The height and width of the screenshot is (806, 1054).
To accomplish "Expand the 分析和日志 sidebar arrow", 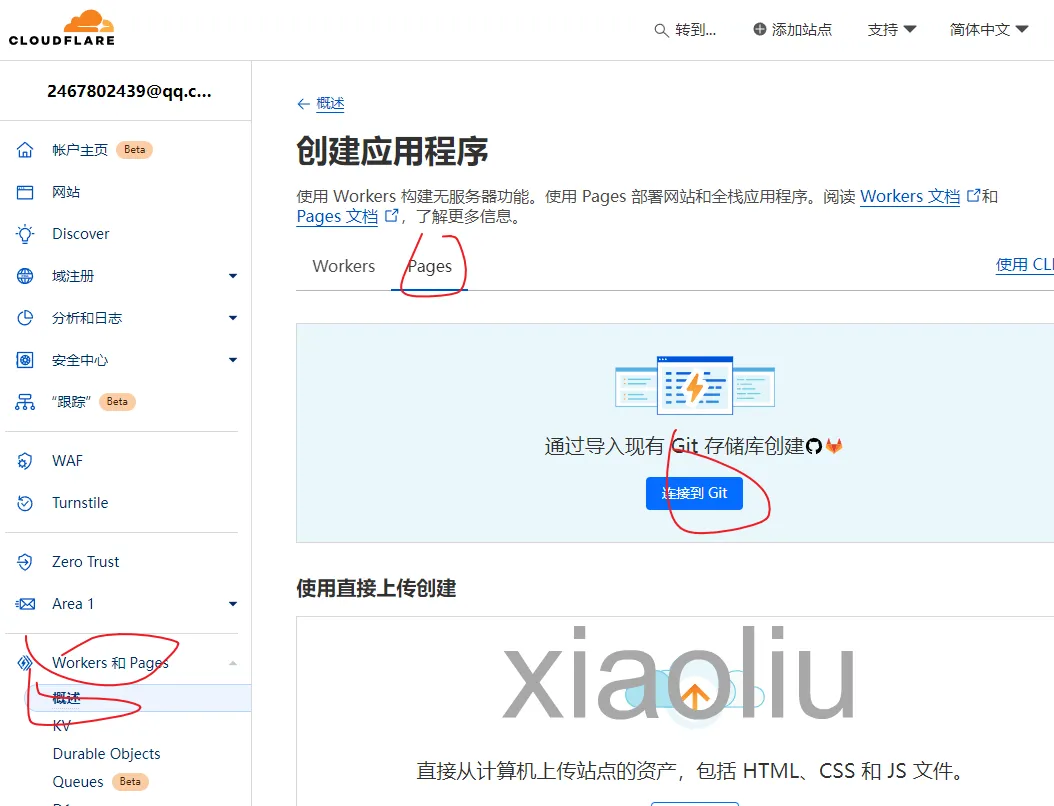I will [233, 318].
